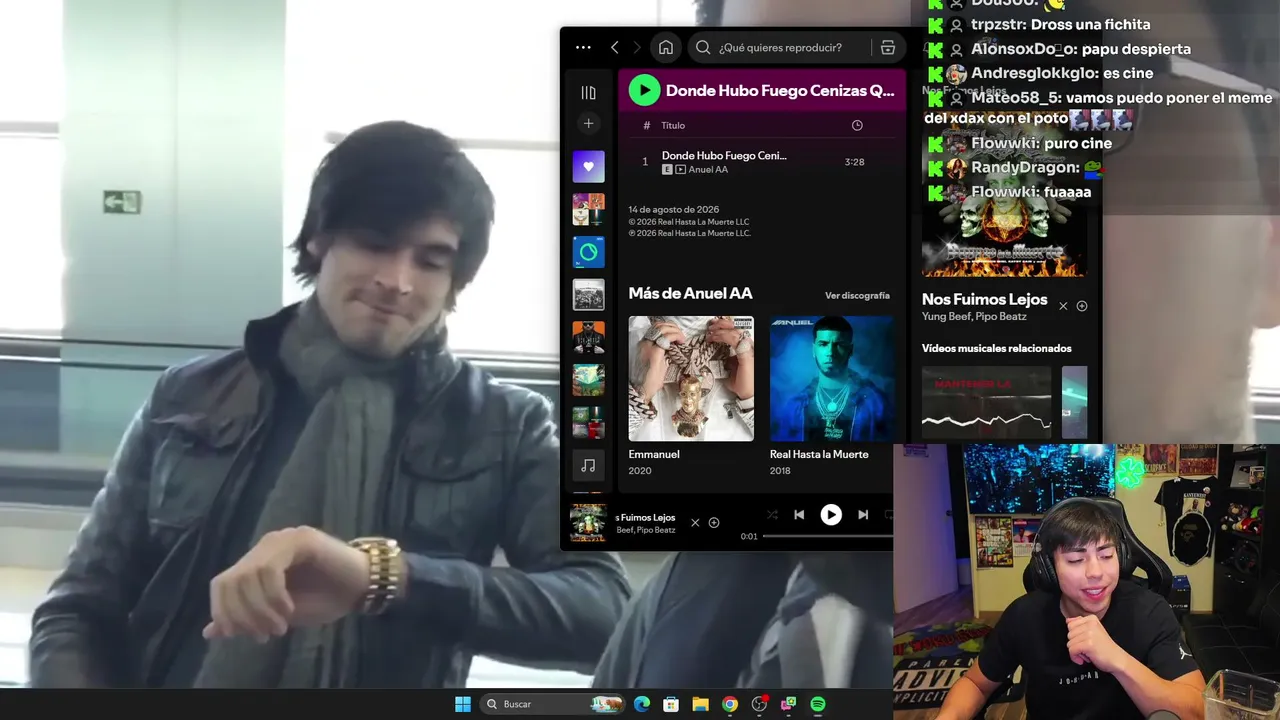Click the 'Real Hasta la Muerte' album title

pyautogui.click(x=819, y=454)
